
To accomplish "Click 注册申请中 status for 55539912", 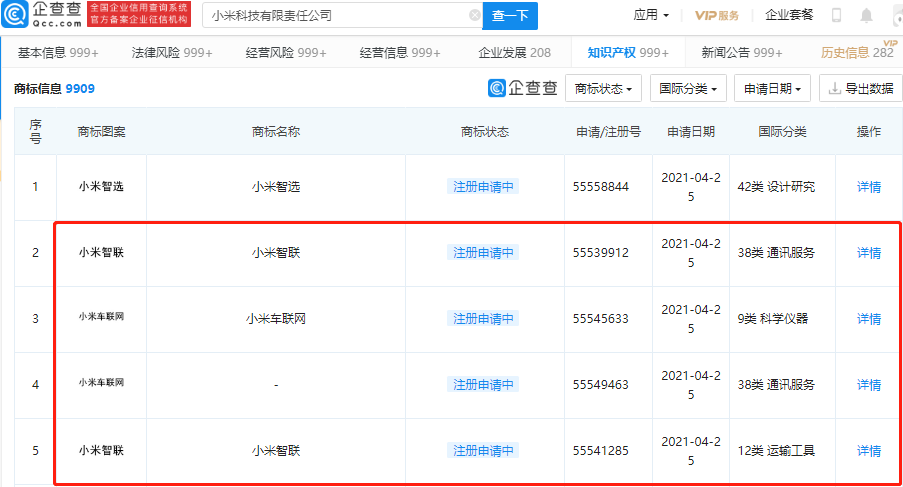I will coord(483,253).
